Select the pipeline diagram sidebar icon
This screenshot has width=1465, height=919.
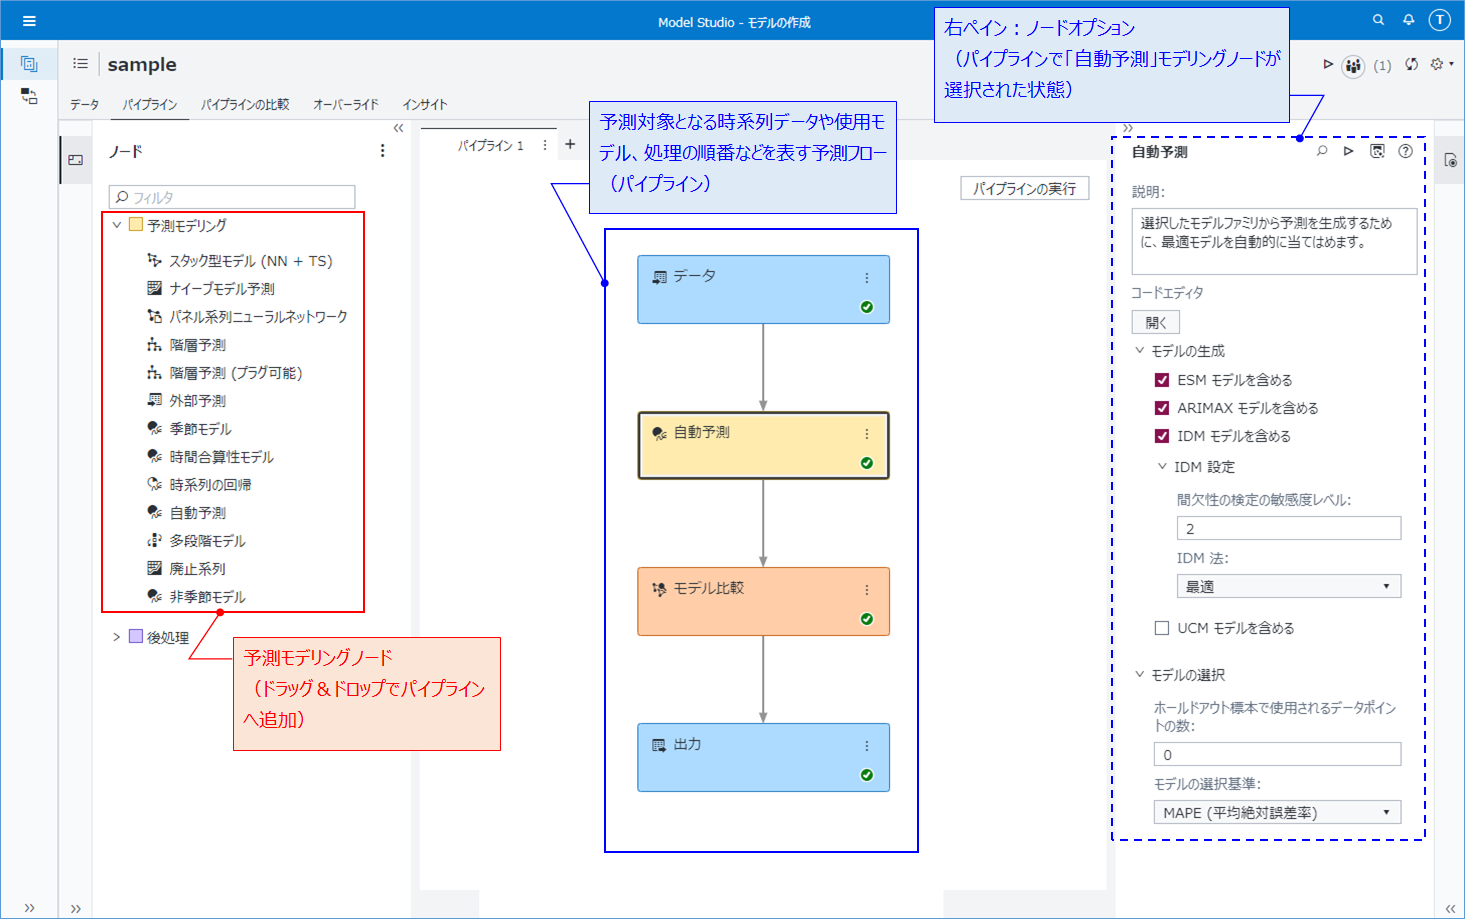[29, 96]
